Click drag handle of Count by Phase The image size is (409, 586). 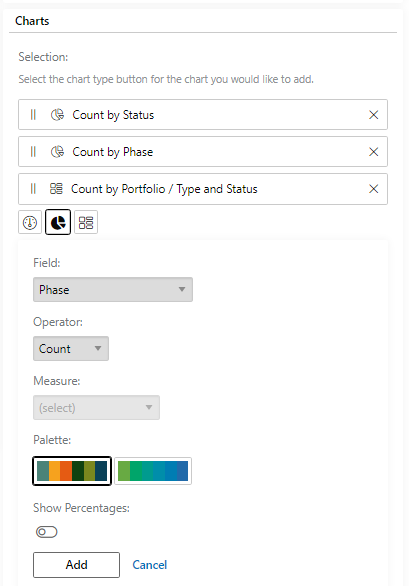click(33, 152)
